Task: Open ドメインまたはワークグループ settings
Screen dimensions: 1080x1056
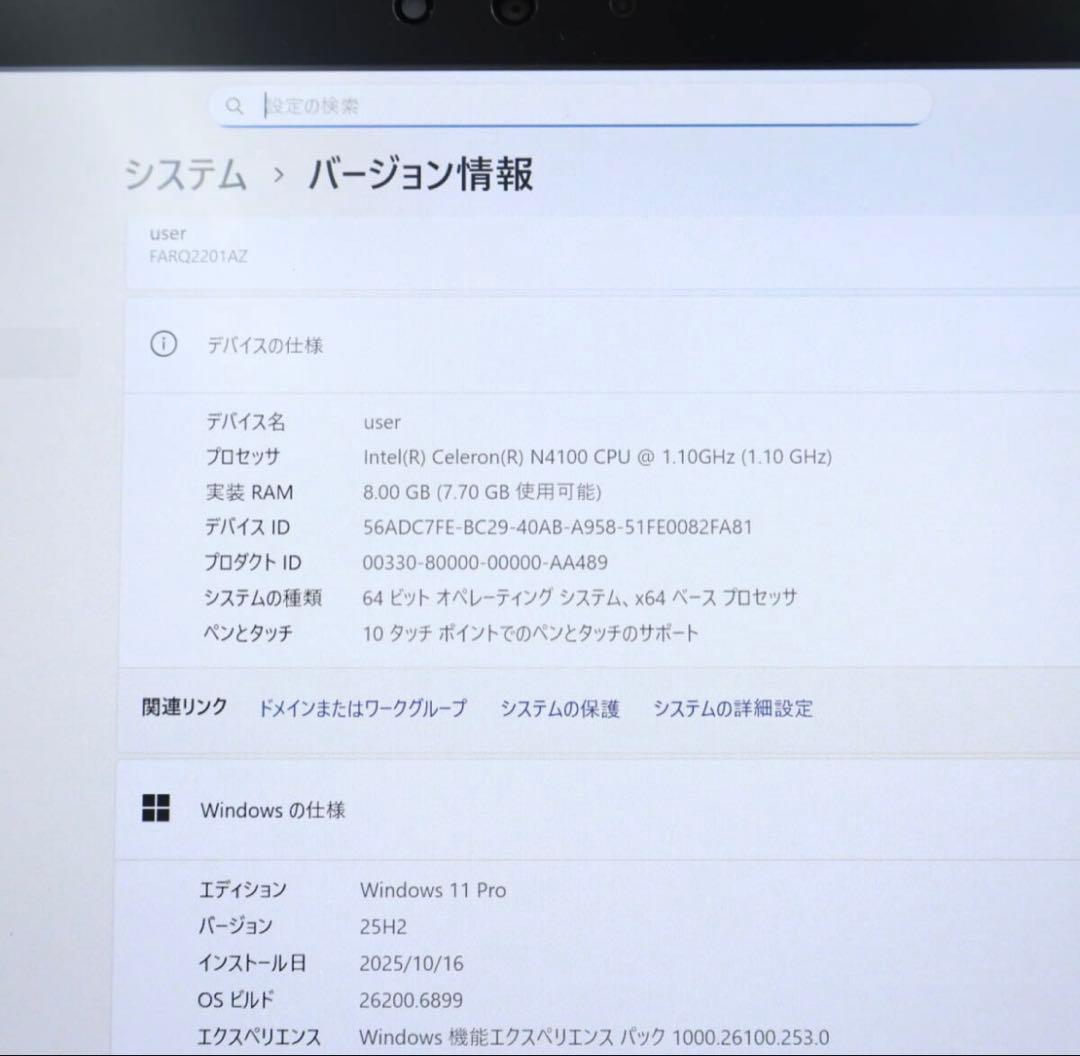Action: [x=362, y=709]
